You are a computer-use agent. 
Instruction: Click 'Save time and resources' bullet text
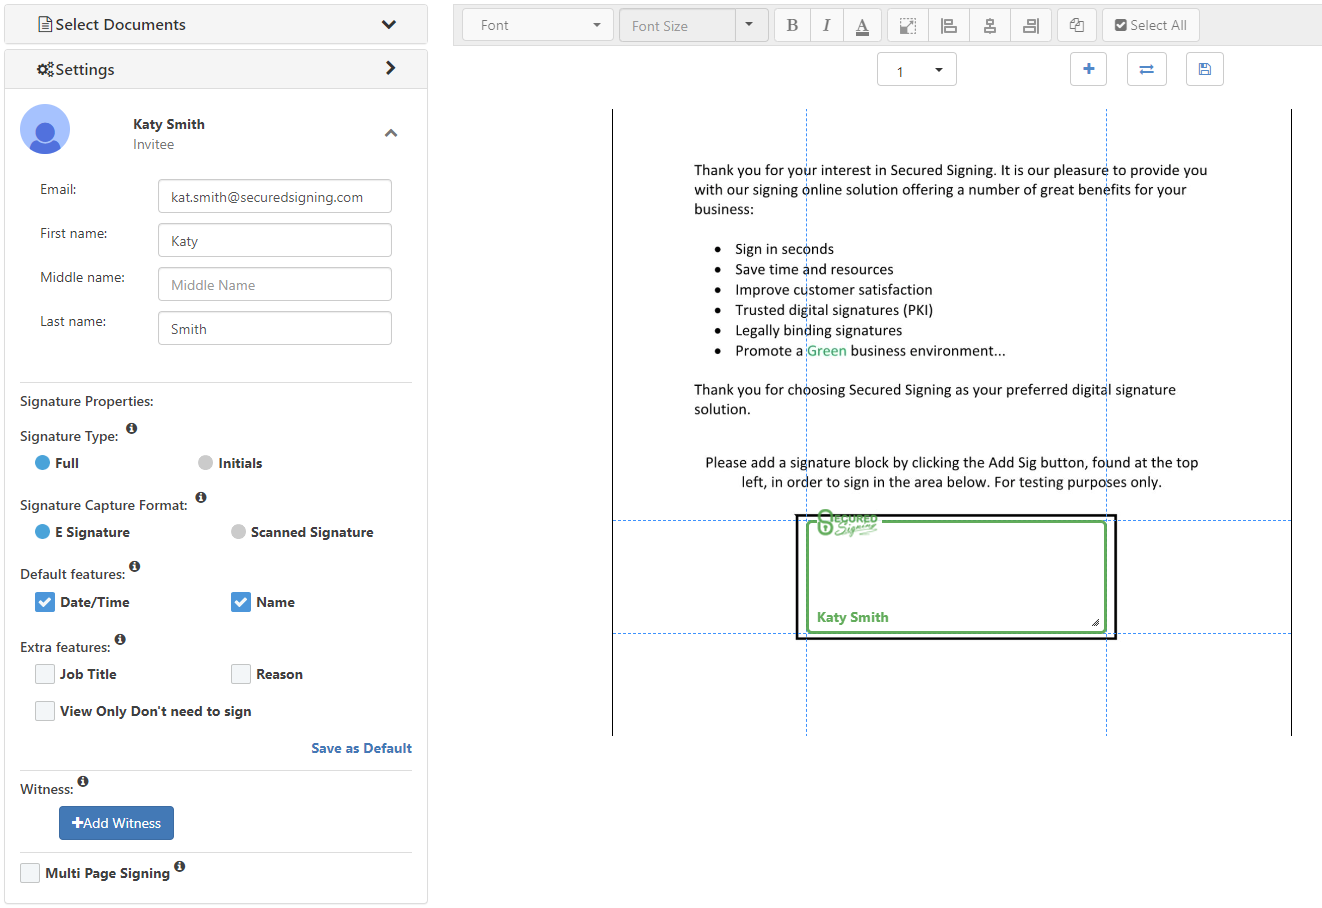click(814, 269)
